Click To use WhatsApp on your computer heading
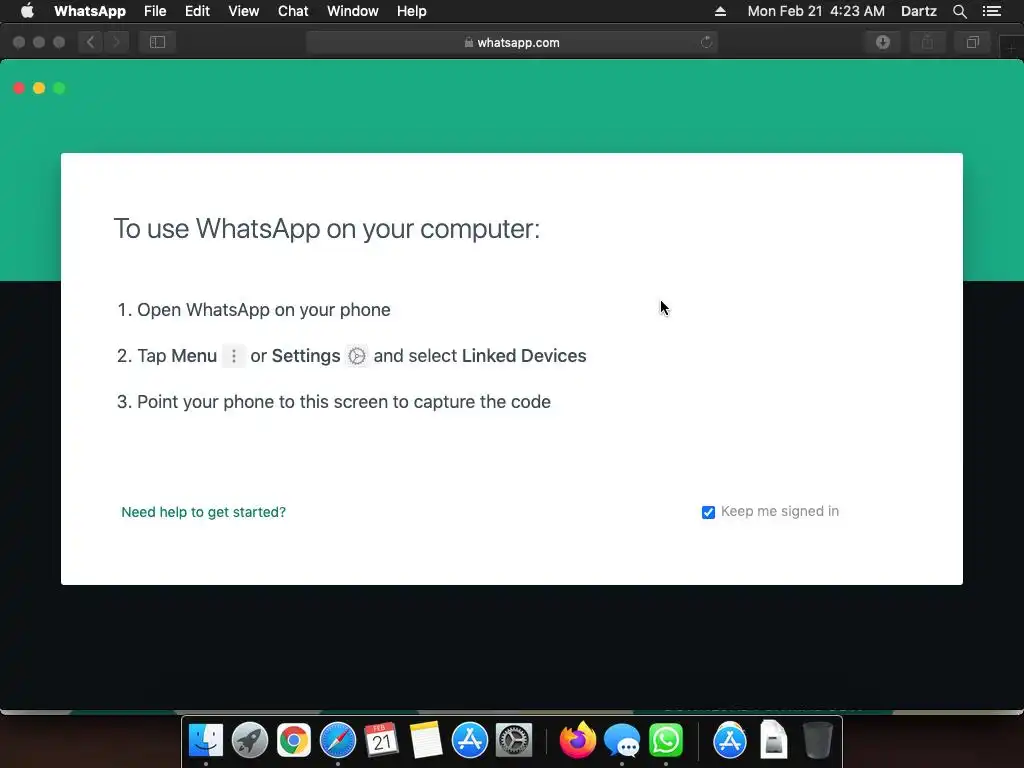Viewport: 1024px width, 768px height. click(x=327, y=229)
